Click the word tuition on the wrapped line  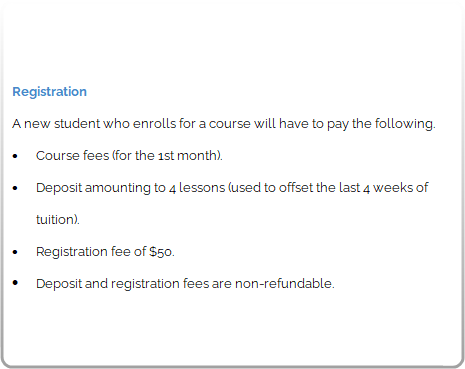tap(55, 220)
